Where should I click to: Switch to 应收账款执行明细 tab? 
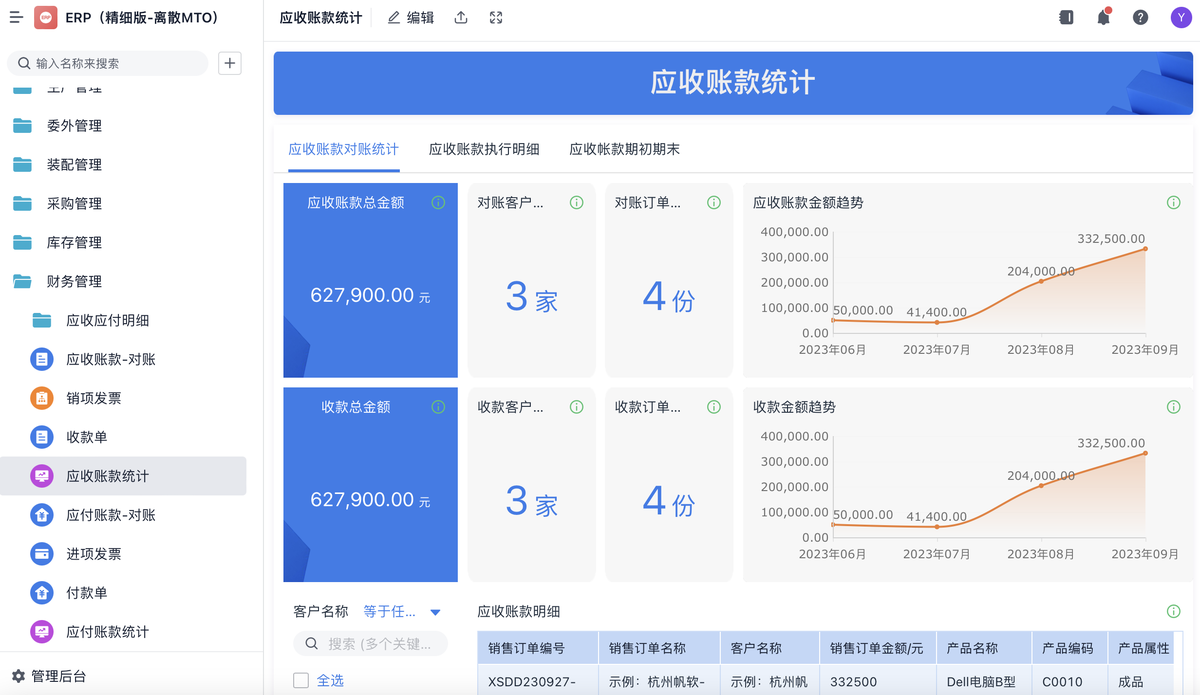click(x=484, y=149)
